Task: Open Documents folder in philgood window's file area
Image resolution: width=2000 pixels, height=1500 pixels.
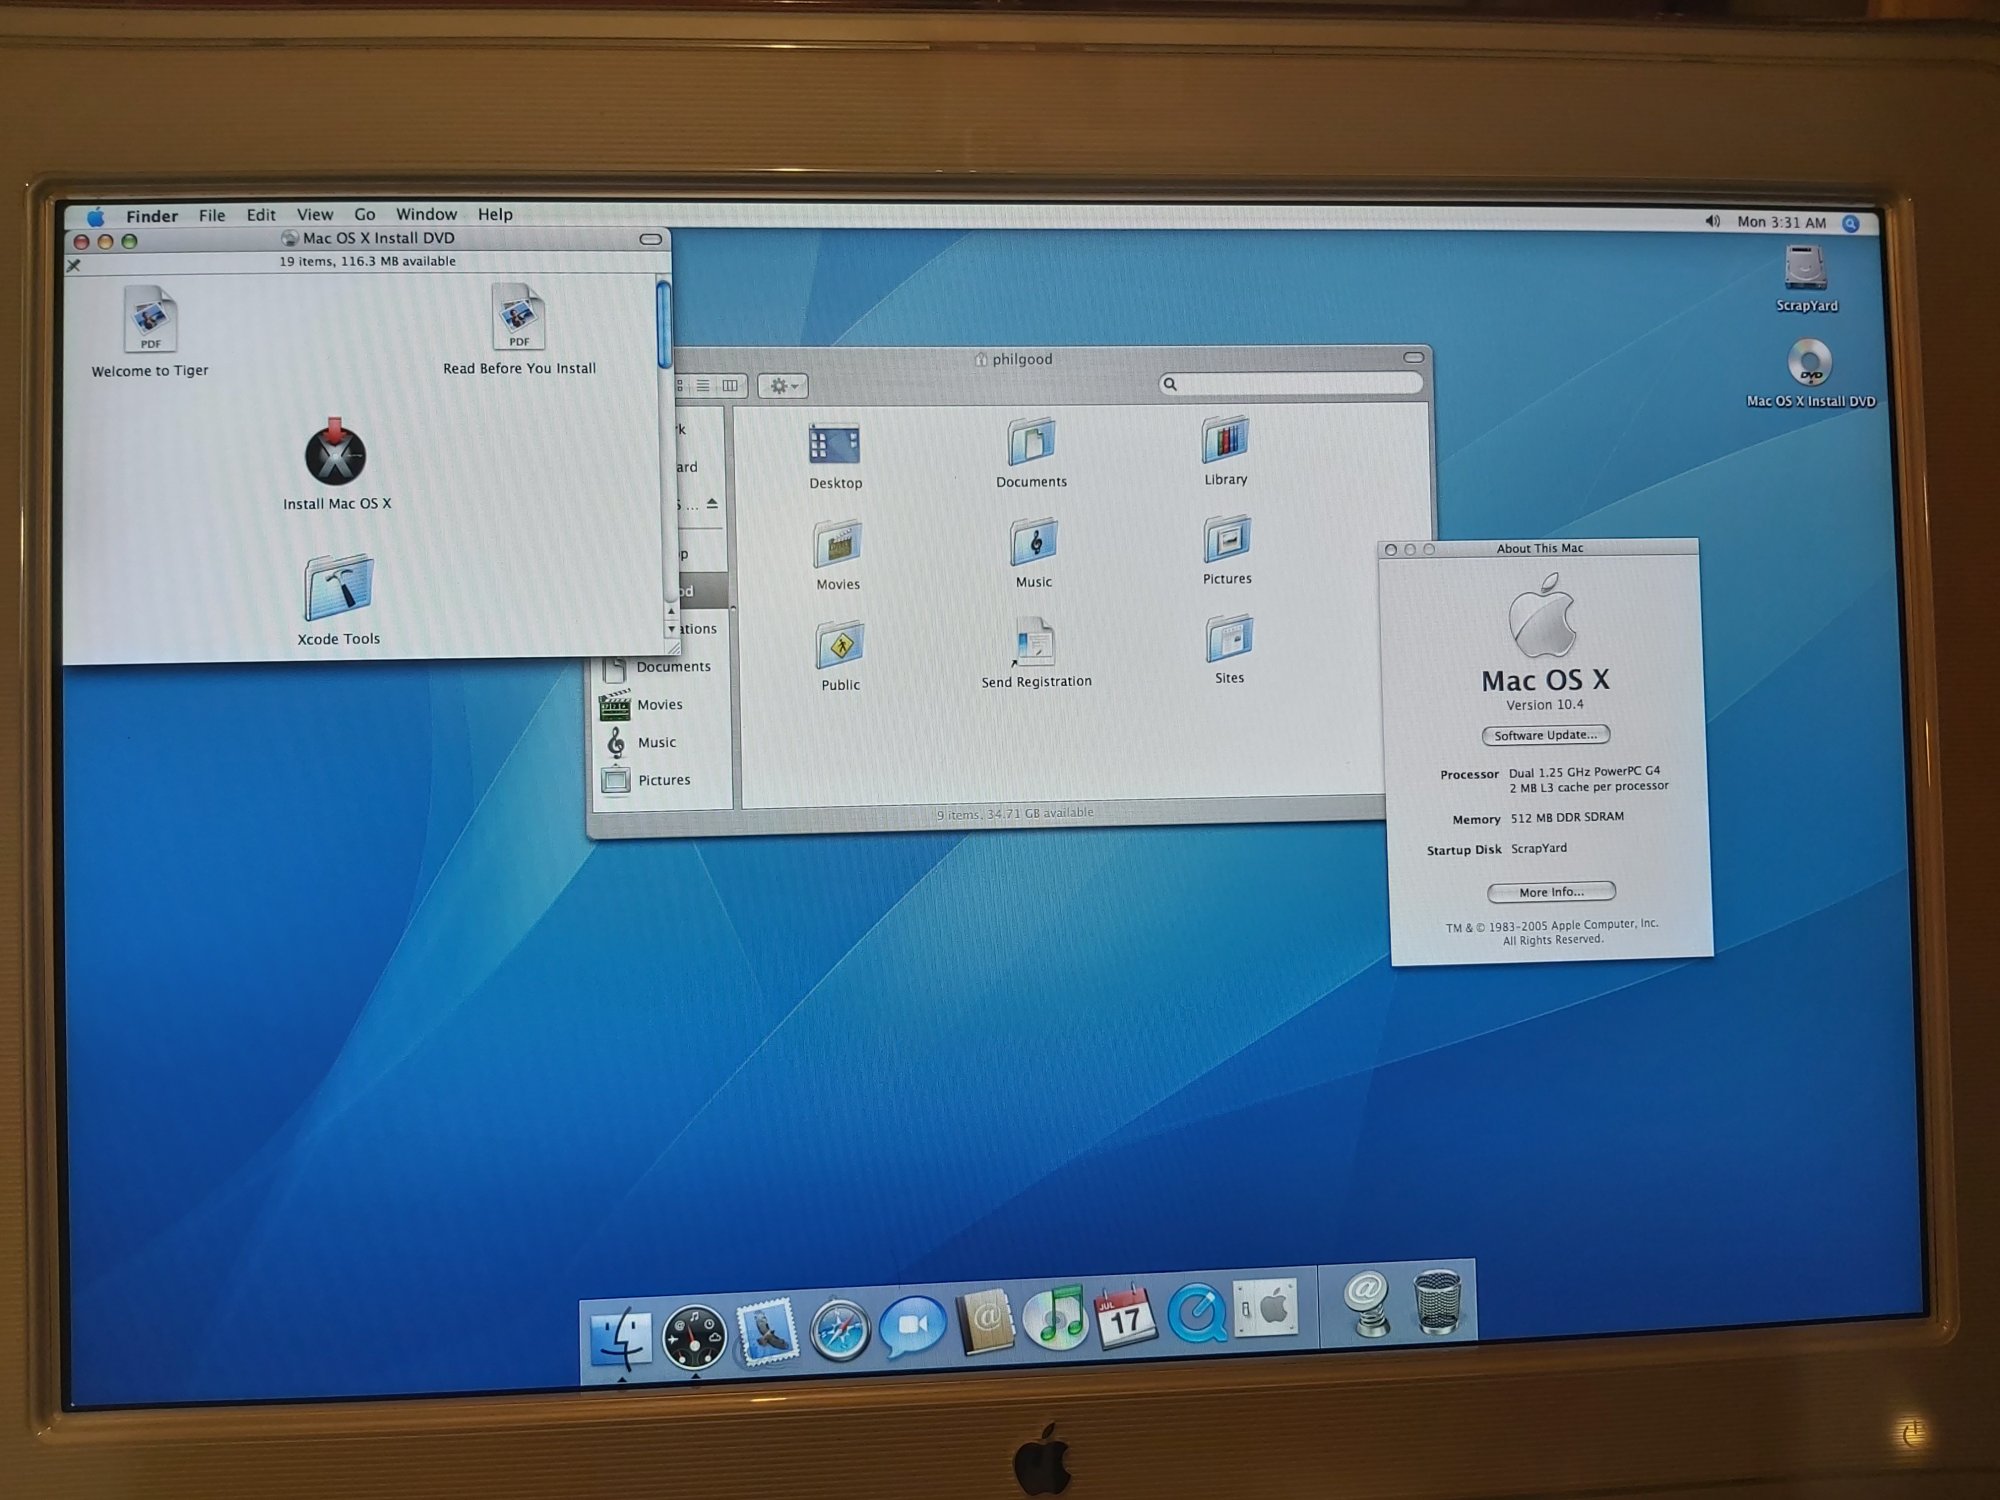Action: pos(1031,442)
